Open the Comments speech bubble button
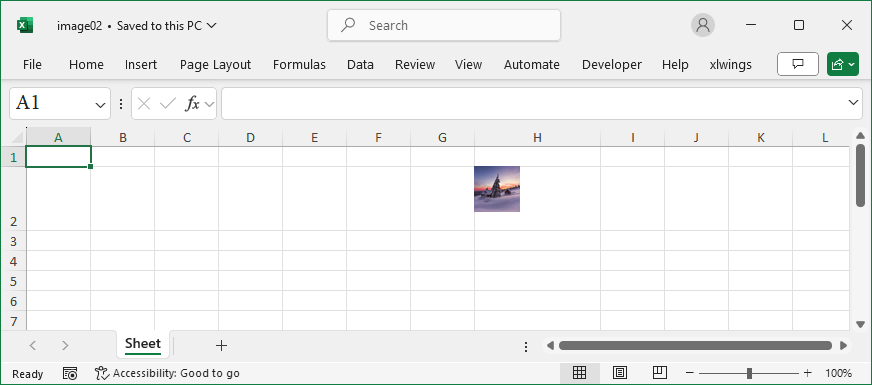Viewport: 872px width, 385px height. [797, 65]
